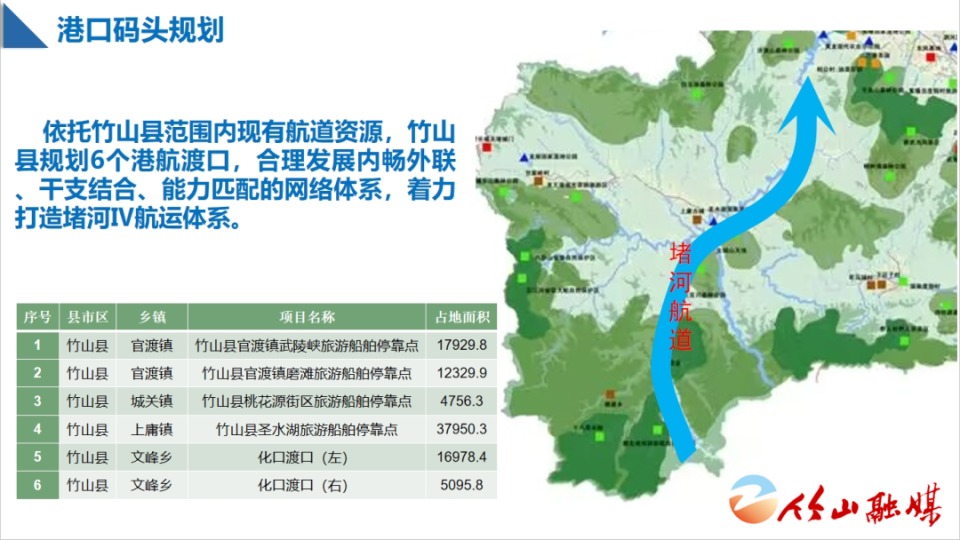Viewport: 960px width, 540px height.
Task: Select 竹山县官渡镇磨滩旅游船舶停靠点 project name
Action: click(307, 373)
